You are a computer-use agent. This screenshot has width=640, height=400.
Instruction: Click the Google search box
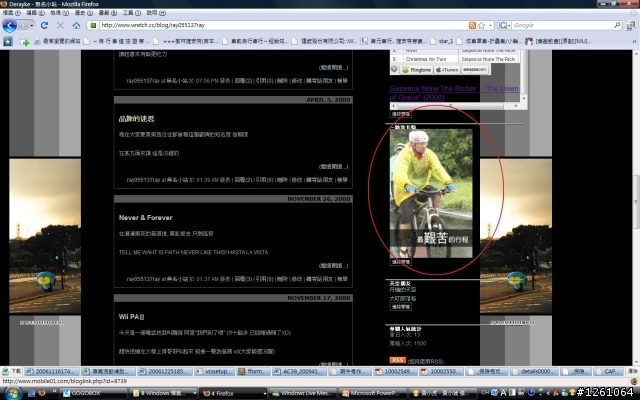point(562,25)
